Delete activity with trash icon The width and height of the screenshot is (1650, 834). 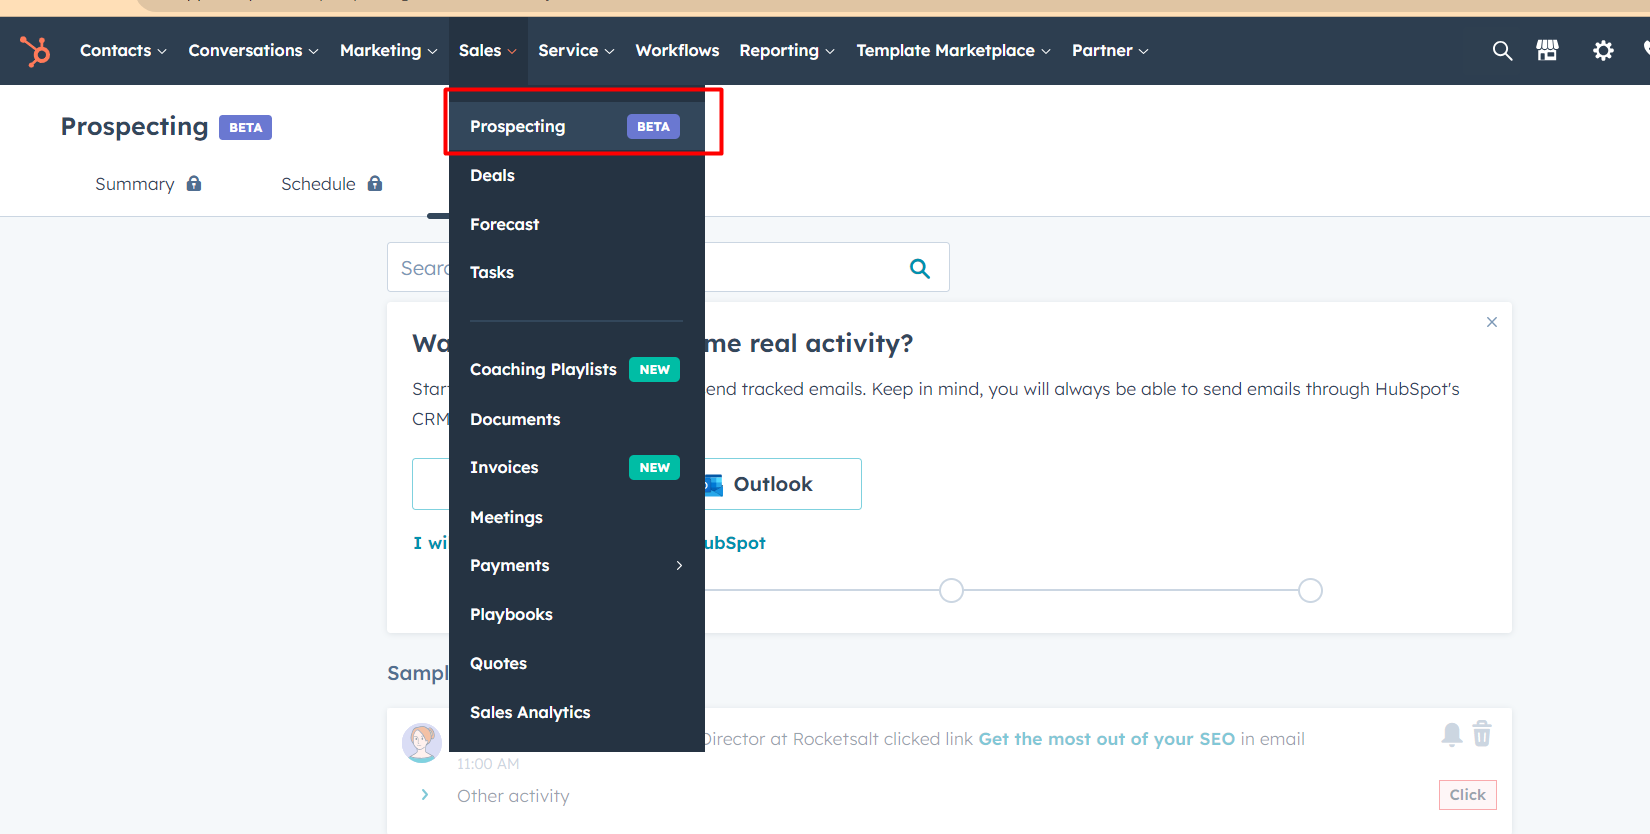(1482, 734)
